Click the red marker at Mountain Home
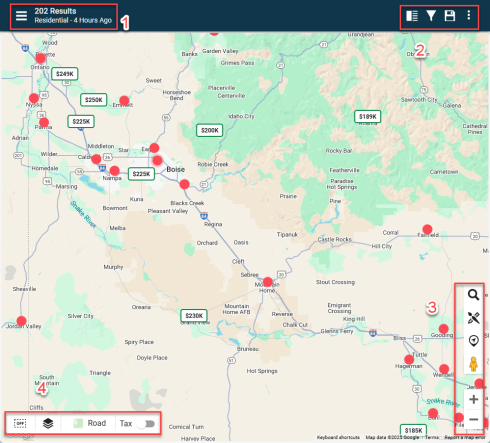 pyautogui.click(x=268, y=282)
